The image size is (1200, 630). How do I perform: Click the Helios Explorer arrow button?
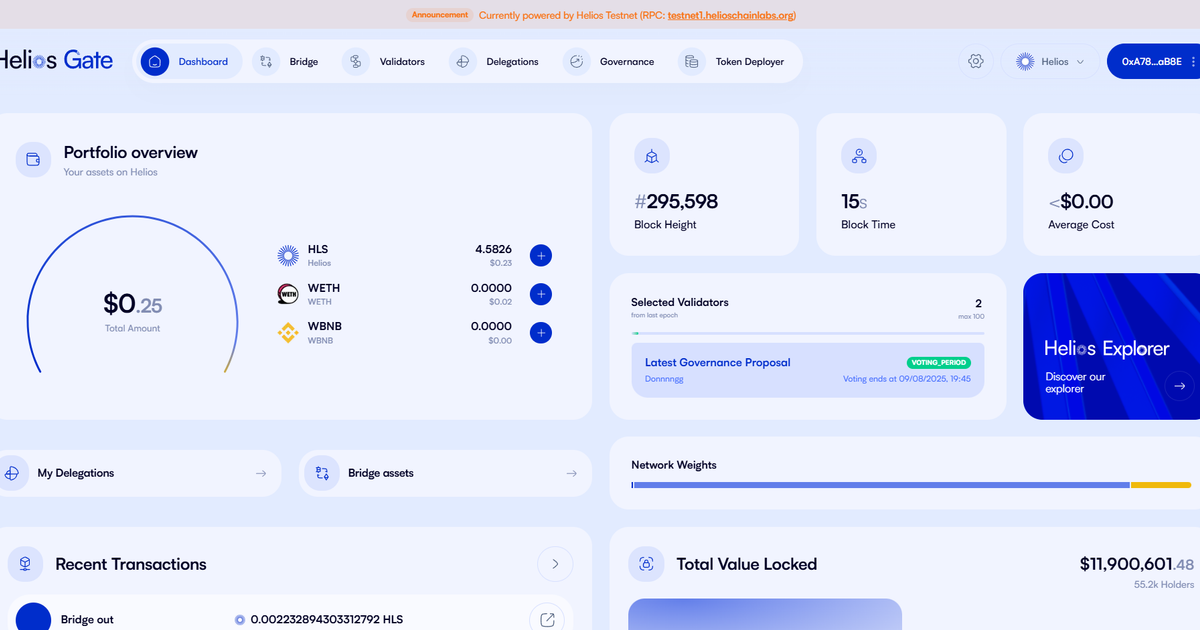[x=1180, y=386]
